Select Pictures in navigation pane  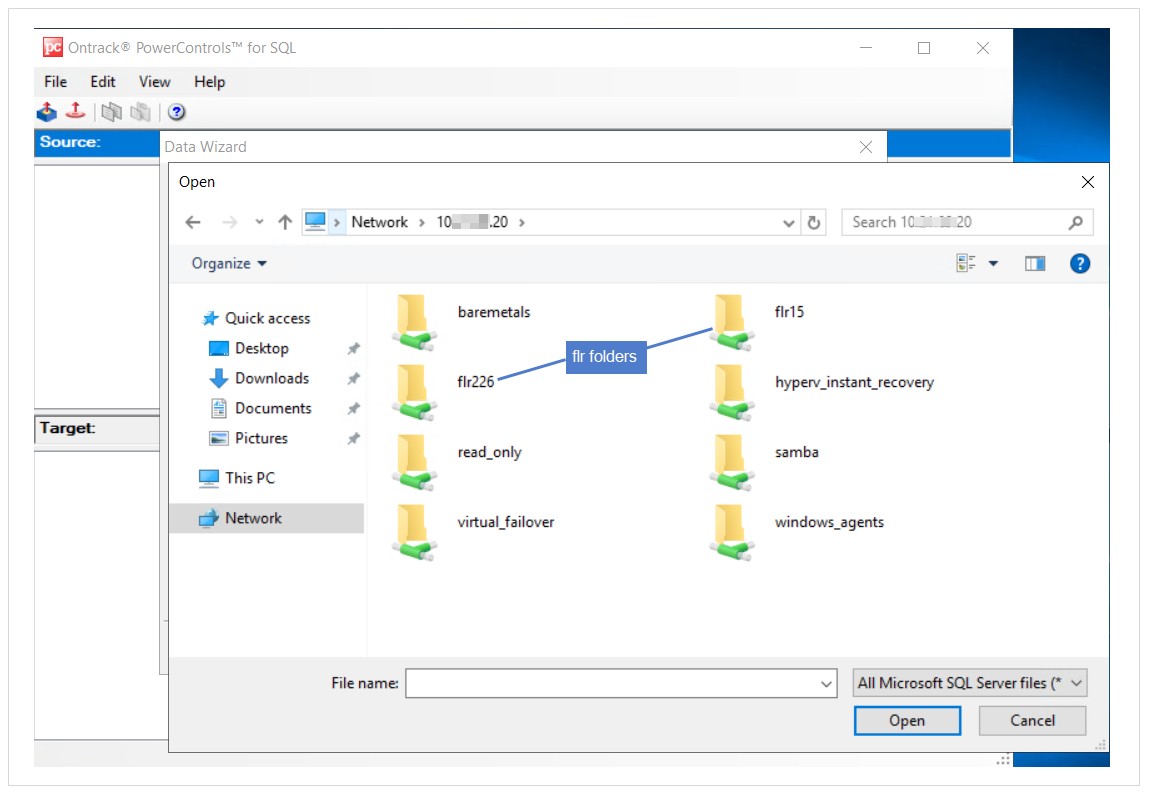click(x=261, y=438)
